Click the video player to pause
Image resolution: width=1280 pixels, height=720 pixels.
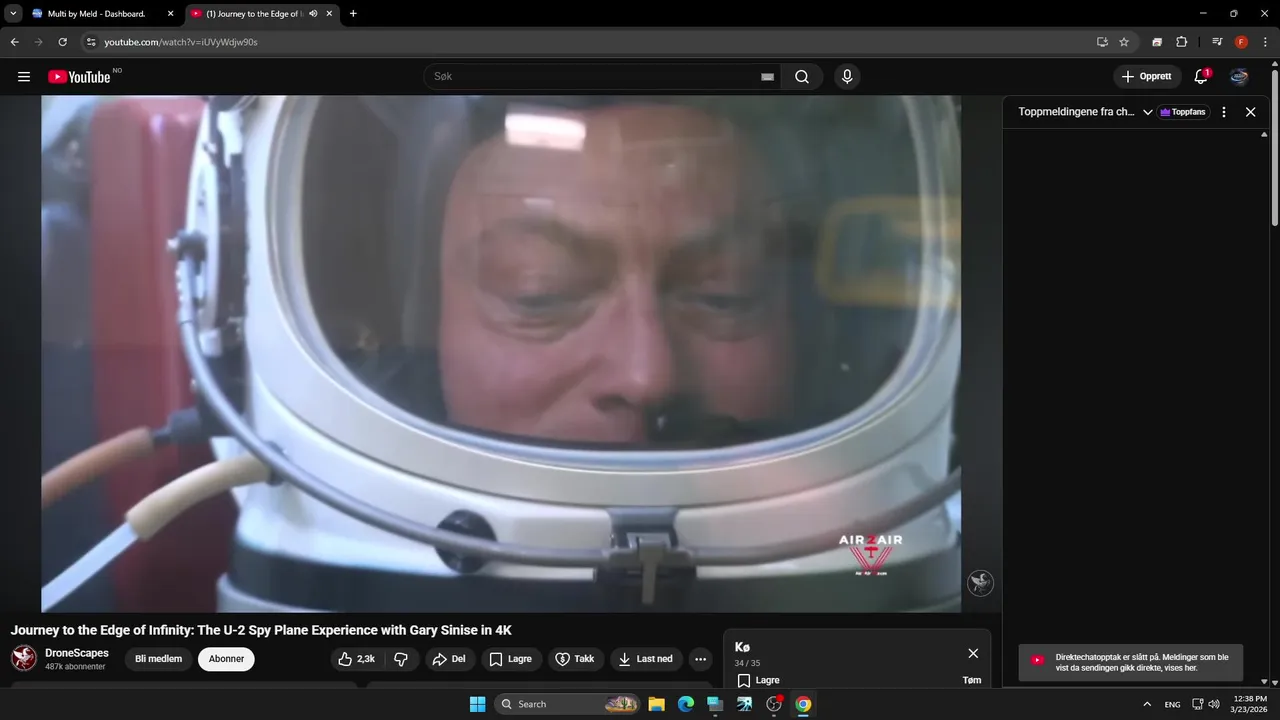tap(501, 354)
